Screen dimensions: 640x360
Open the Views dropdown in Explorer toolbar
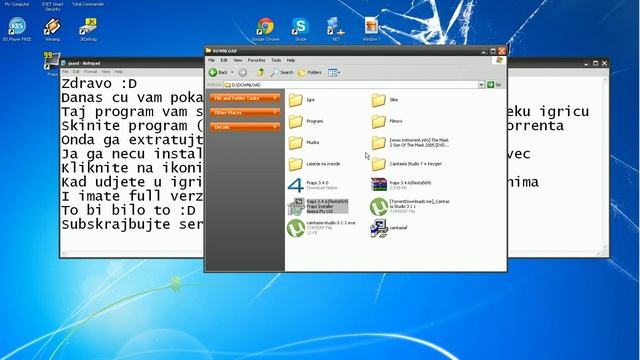[334, 72]
